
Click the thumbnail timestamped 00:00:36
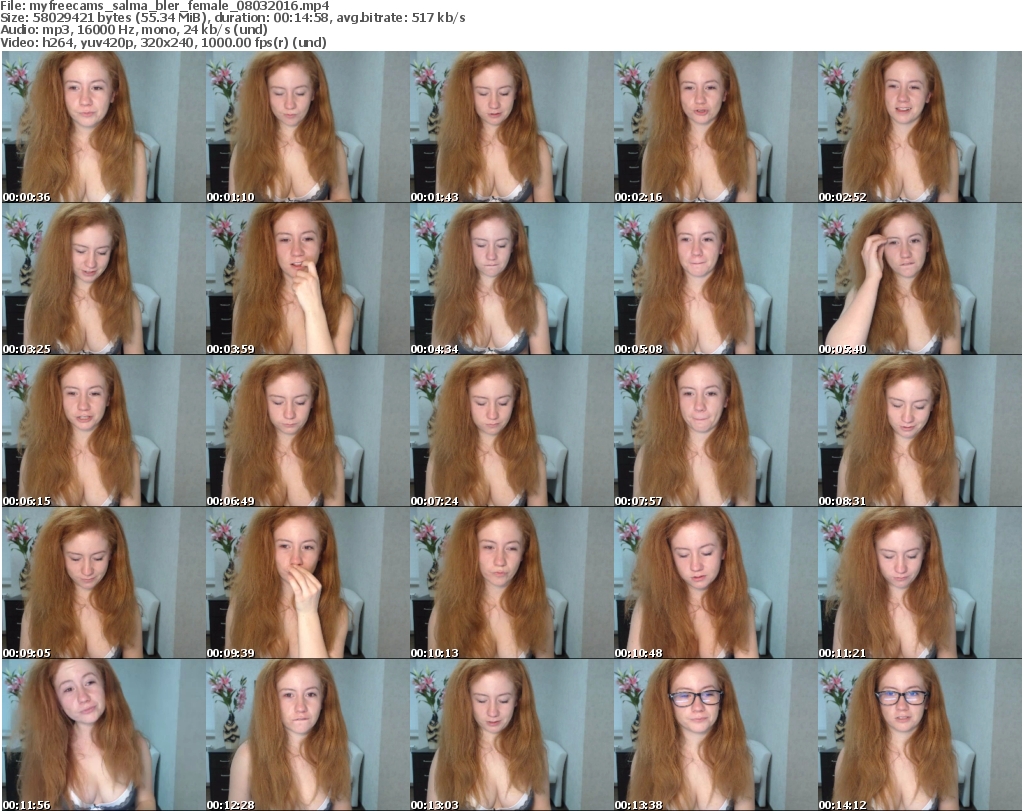pos(103,127)
